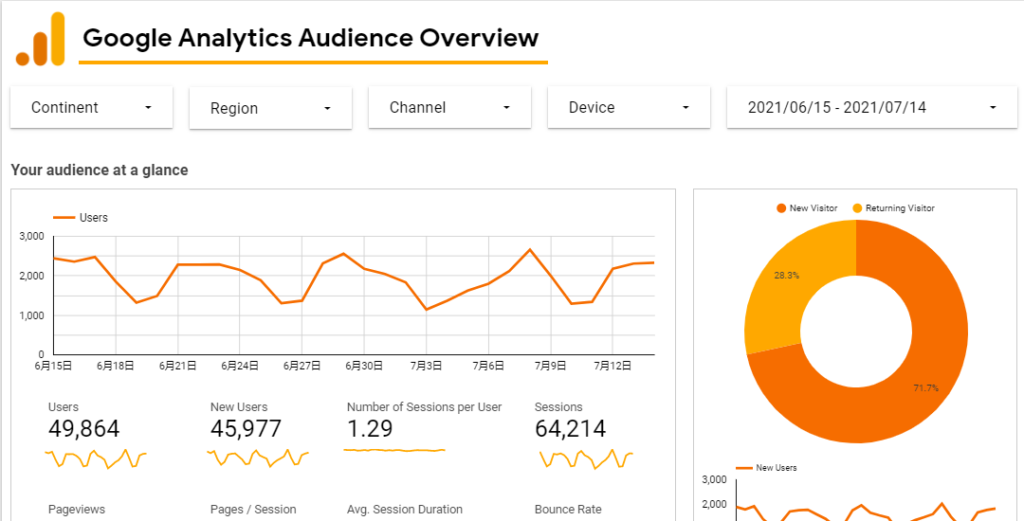The width and height of the screenshot is (1024, 521).
Task: Click the 'Your audience at a glance' heading
Action: click(x=99, y=170)
